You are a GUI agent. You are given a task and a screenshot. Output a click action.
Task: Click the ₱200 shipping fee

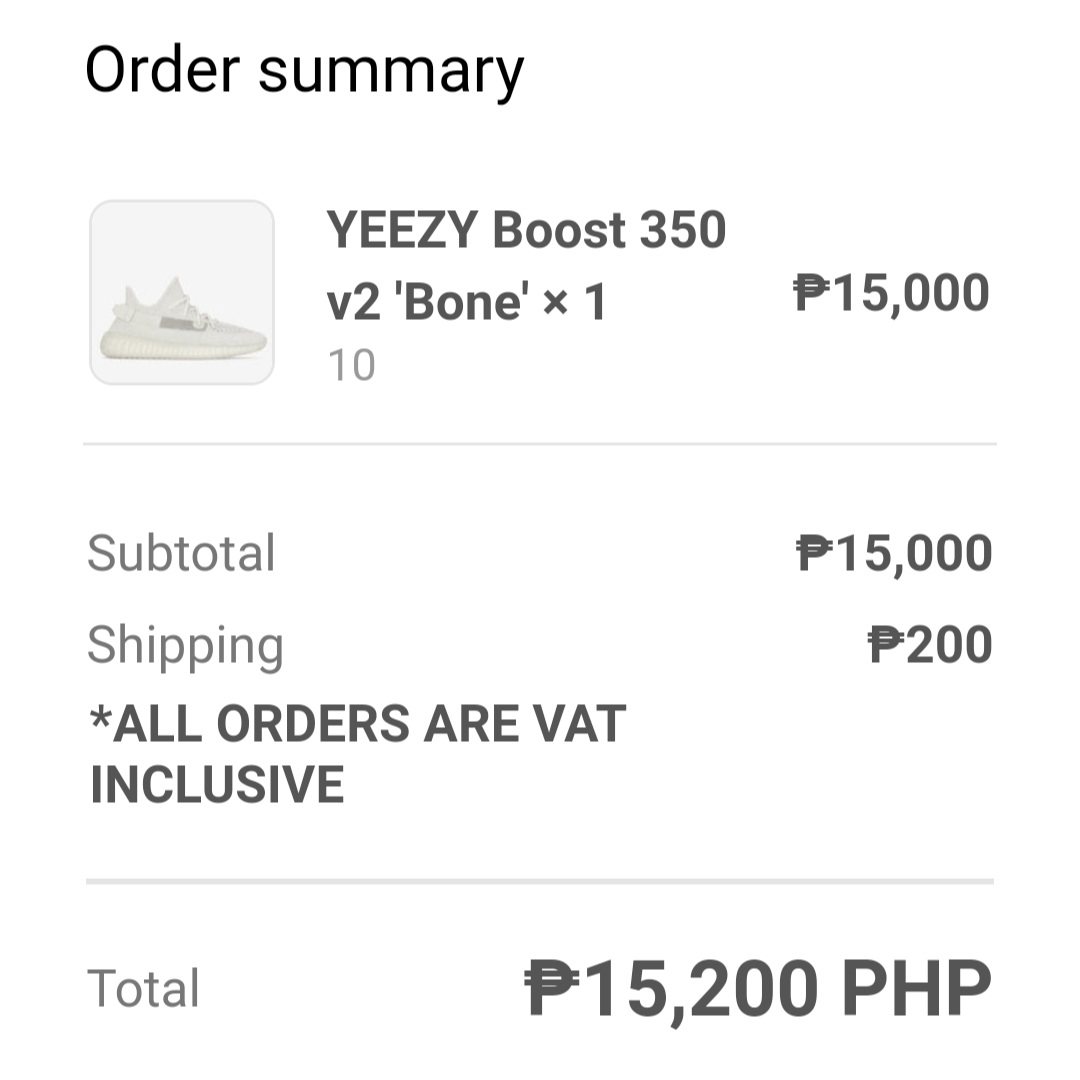pos(930,645)
